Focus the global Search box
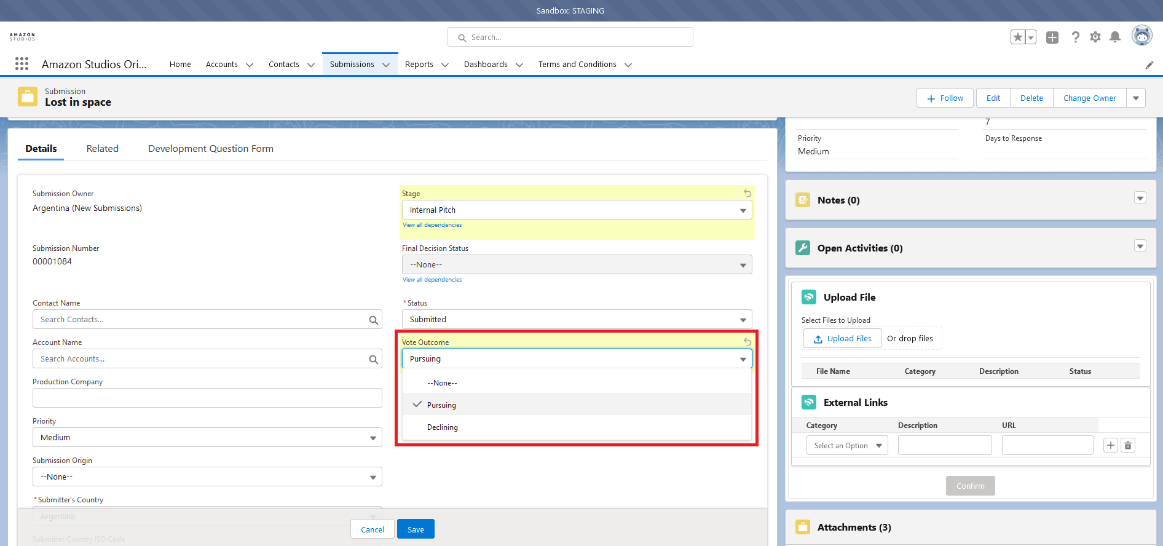This screenshot has width=1163, height=546. tap(570, 37)
